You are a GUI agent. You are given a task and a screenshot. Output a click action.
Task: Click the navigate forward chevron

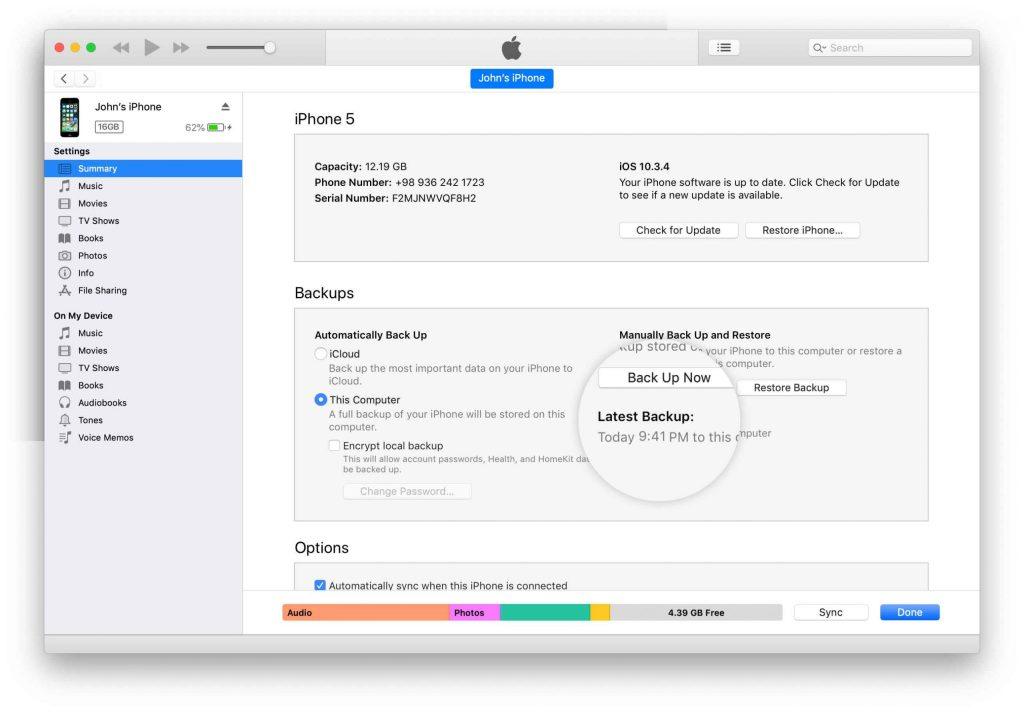point(86,78)
